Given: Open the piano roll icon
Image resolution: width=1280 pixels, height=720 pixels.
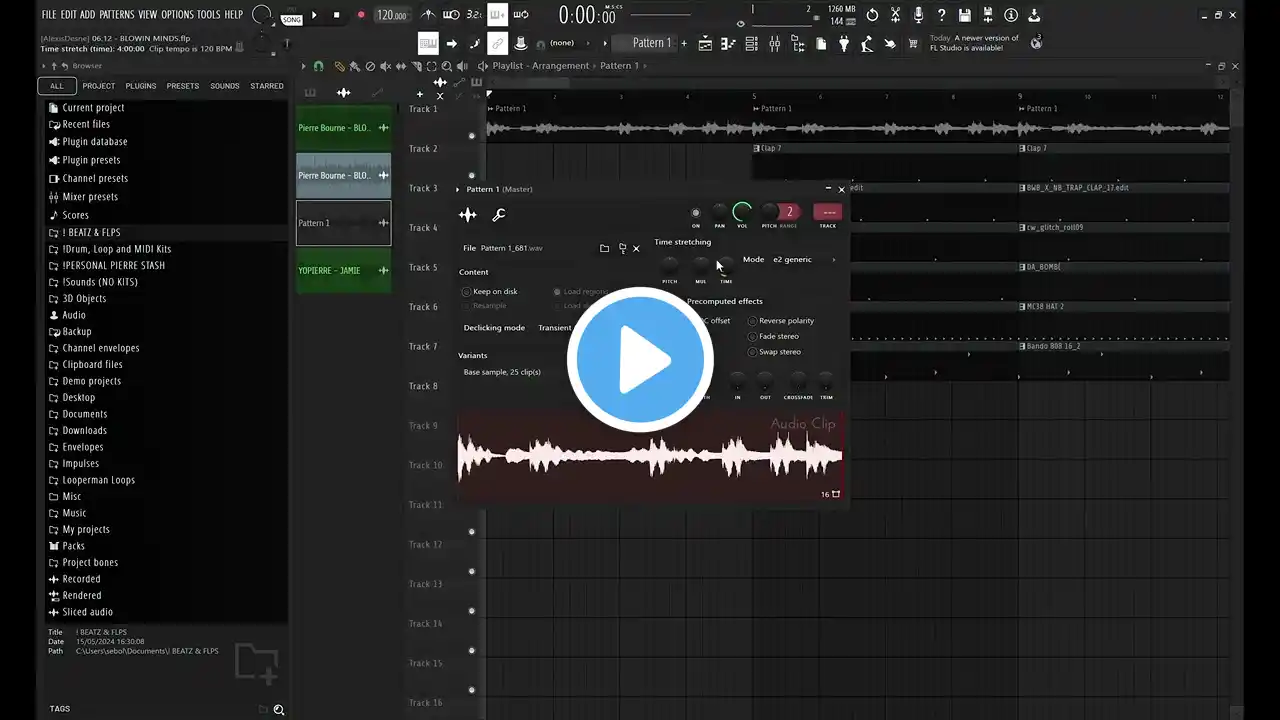Looking at the screenshot, I should tap(729, 43).
